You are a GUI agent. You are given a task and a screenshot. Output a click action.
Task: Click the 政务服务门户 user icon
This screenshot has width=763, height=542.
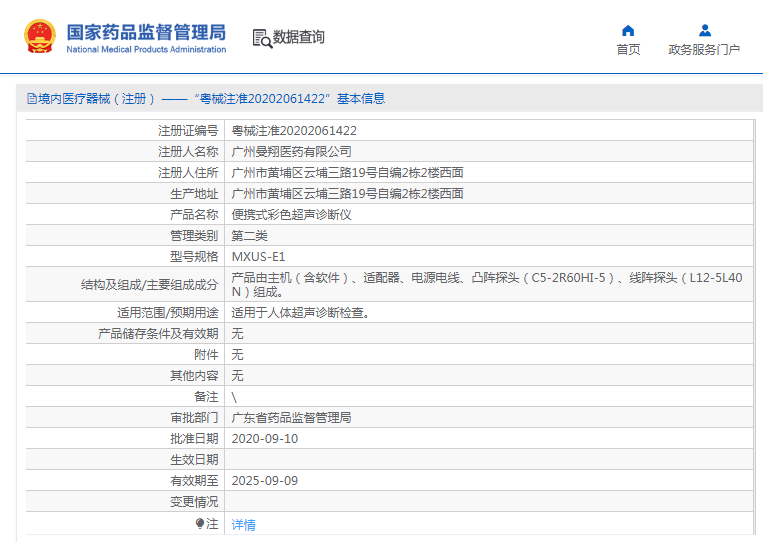coord(705,31)
